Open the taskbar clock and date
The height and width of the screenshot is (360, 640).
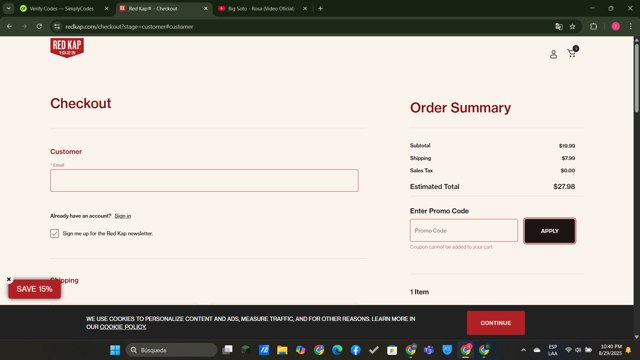(611, 350)
